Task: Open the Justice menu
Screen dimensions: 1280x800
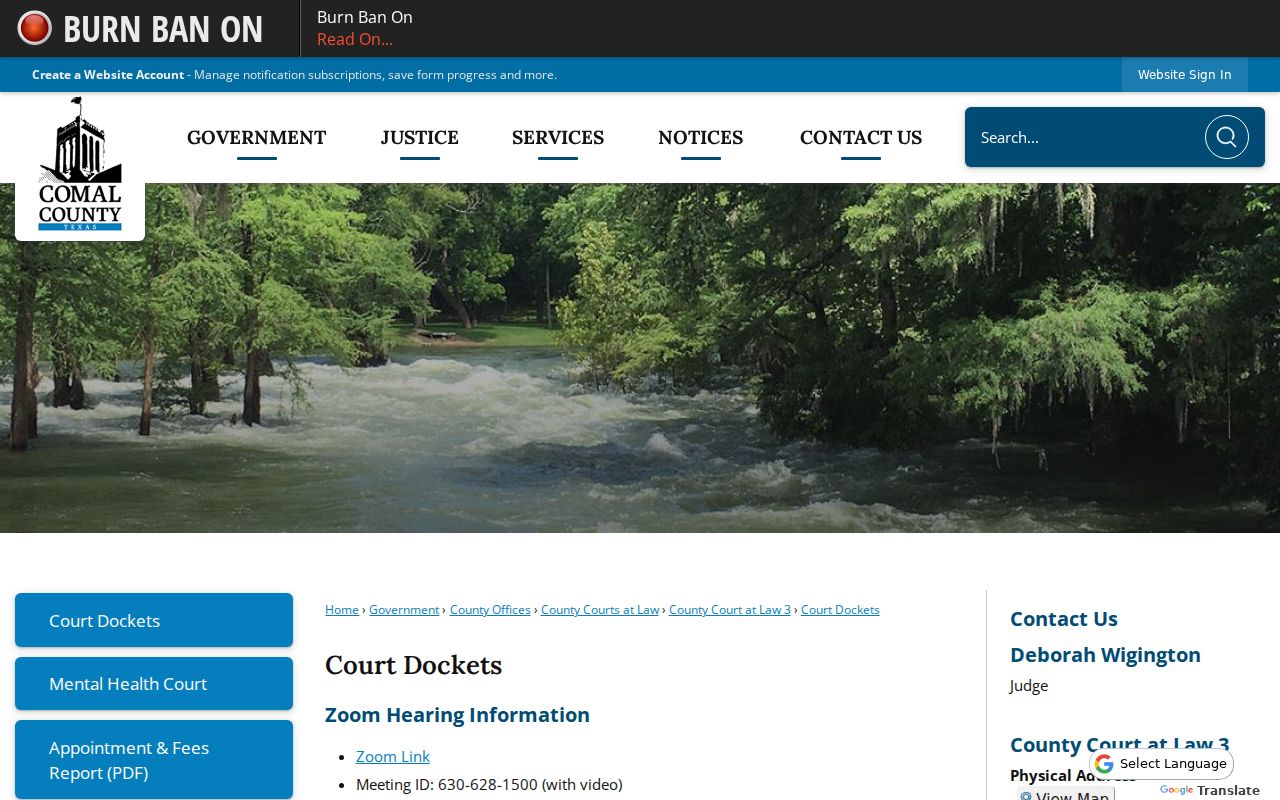Action: click(419, 138)
